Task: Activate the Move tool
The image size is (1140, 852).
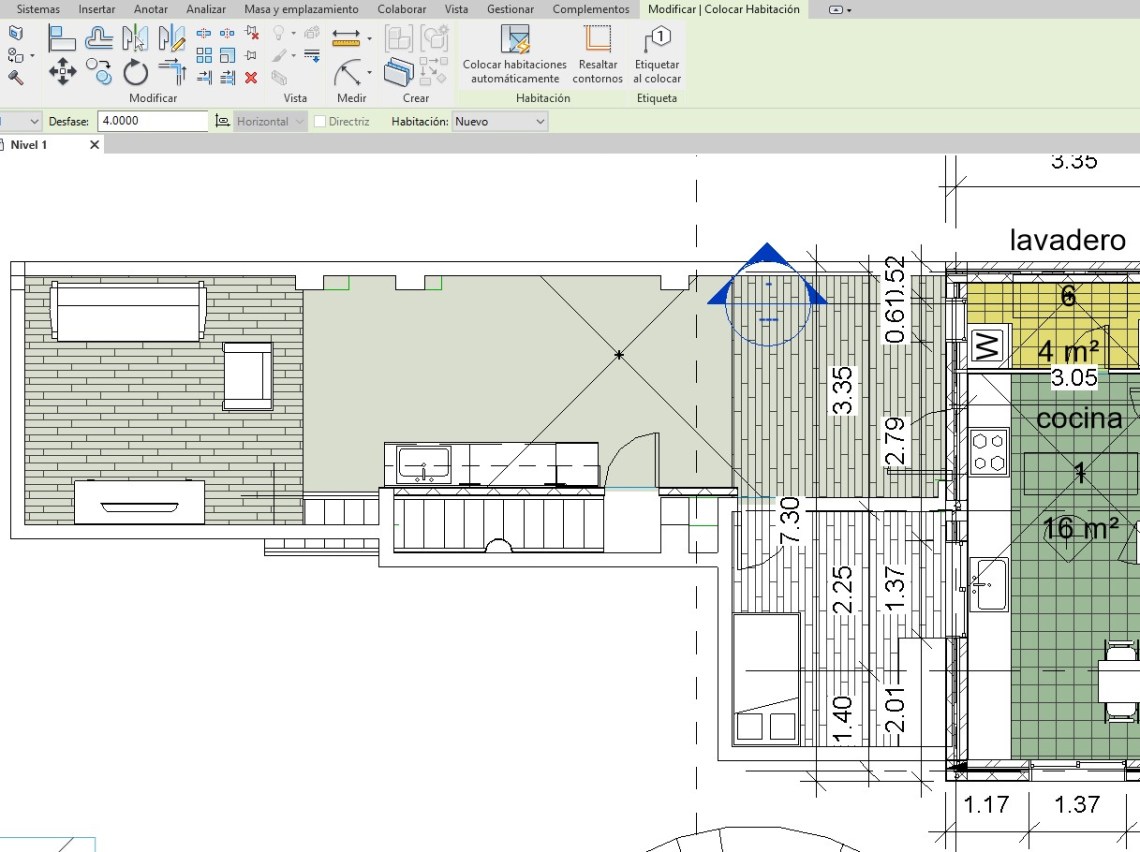Action: point(62,71)
